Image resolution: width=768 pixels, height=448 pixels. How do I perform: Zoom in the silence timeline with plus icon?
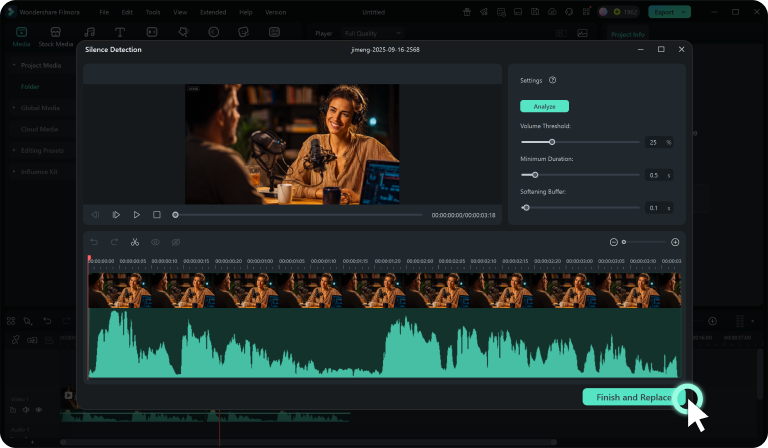point(675,242)
